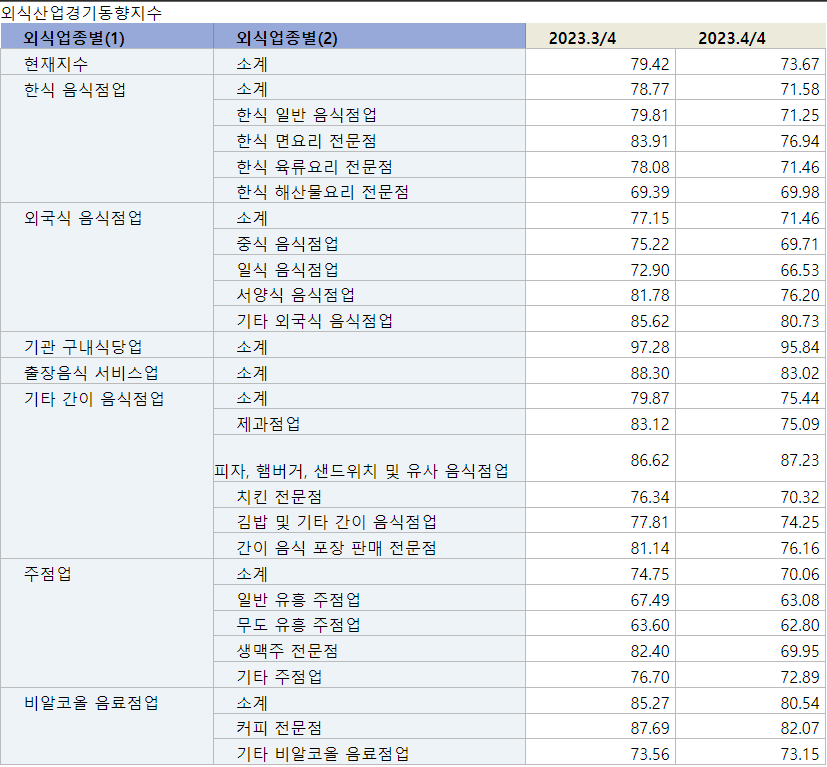Click the 외식업종별(2) column header
This screenshot has height=767, width=827.
point(369,37)
